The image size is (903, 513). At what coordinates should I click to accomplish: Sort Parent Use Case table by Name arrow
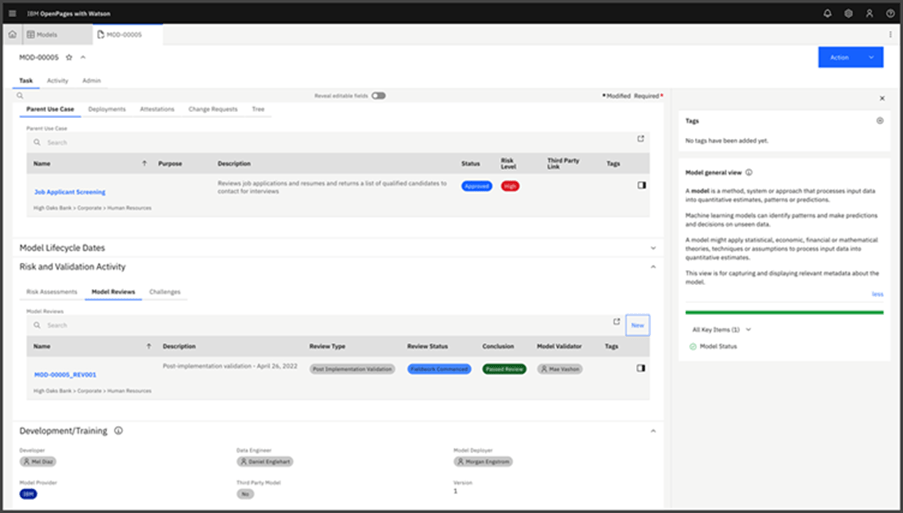145,164
